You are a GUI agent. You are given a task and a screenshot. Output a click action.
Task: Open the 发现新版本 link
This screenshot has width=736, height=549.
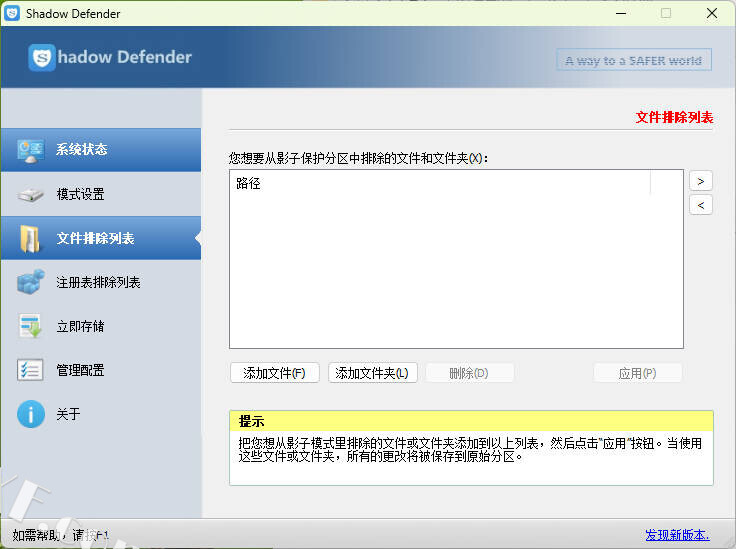coord(677,534)
